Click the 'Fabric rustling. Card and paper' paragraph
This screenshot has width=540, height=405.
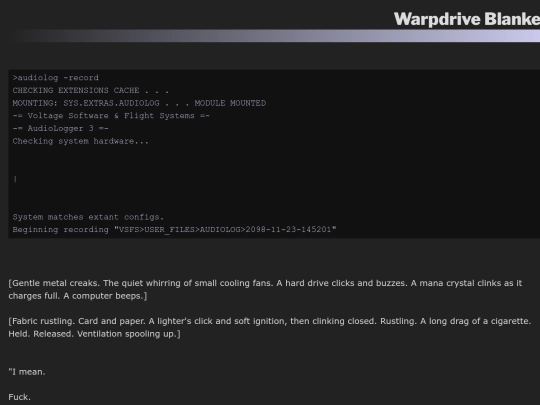point(270,328)
